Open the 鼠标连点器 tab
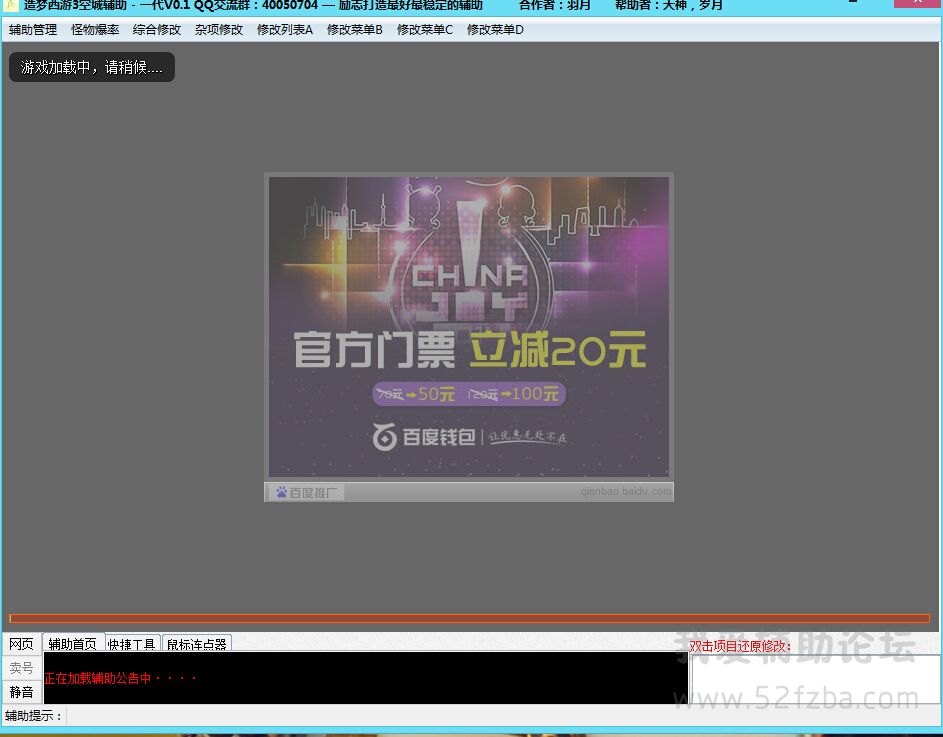This screenshot has height=737, width=943. 197,643
